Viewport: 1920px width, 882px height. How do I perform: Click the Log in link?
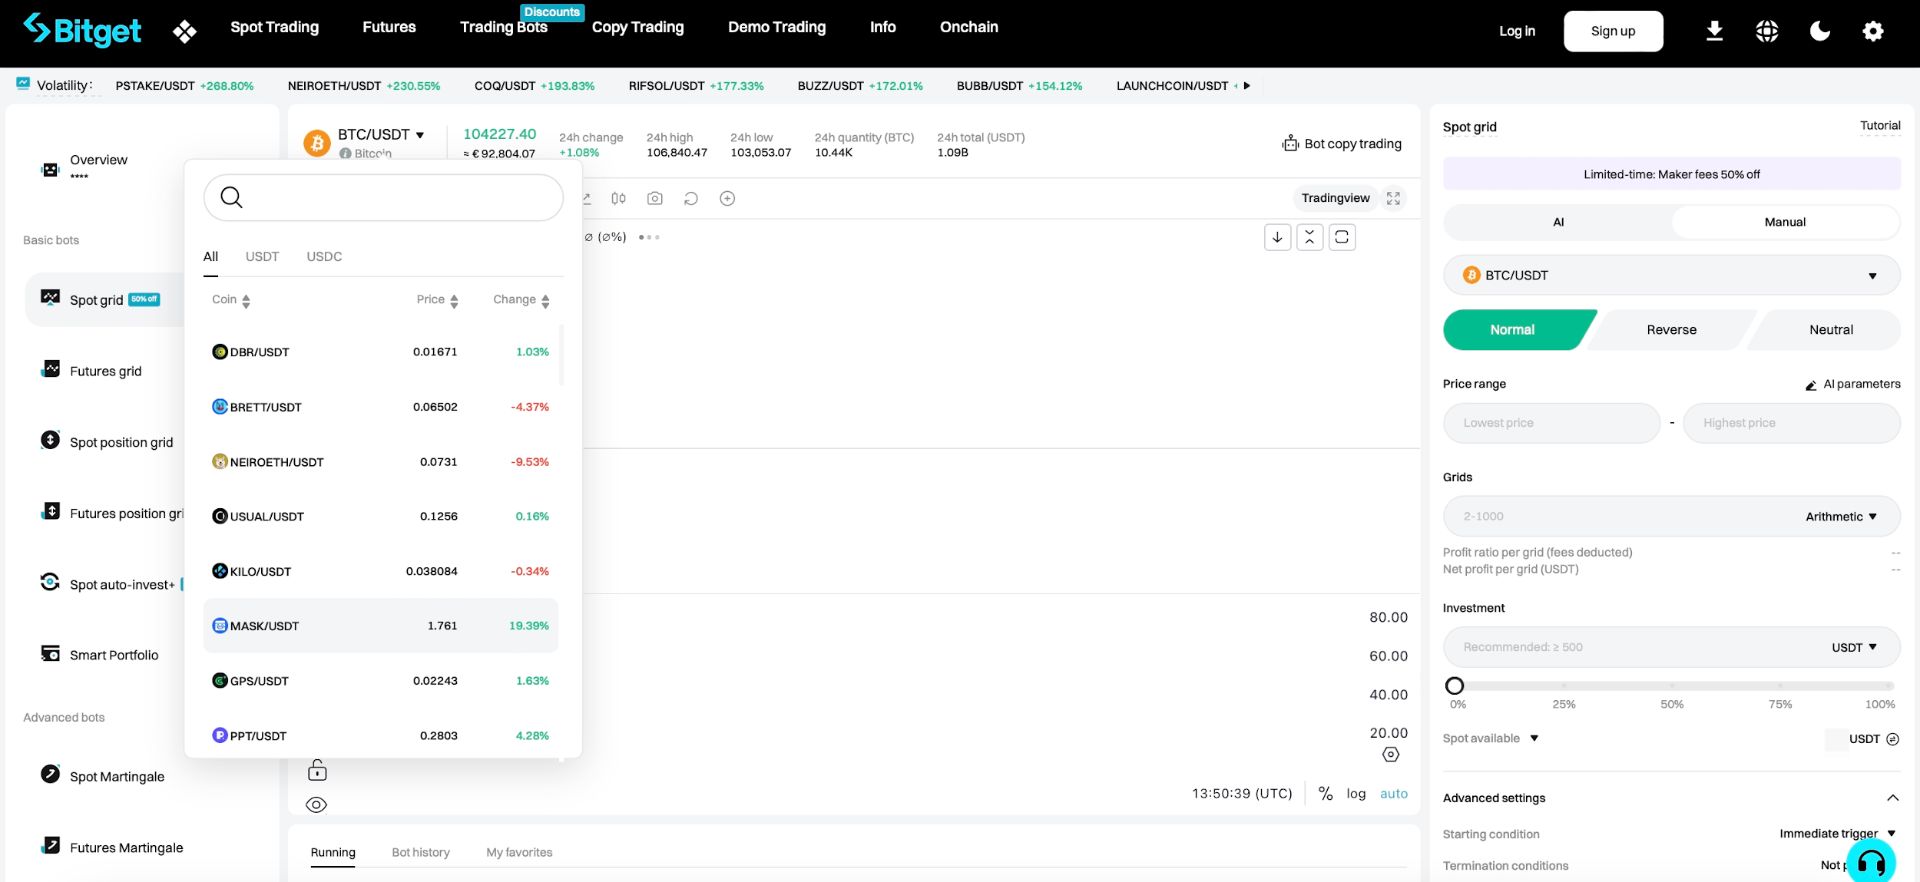1517,31
